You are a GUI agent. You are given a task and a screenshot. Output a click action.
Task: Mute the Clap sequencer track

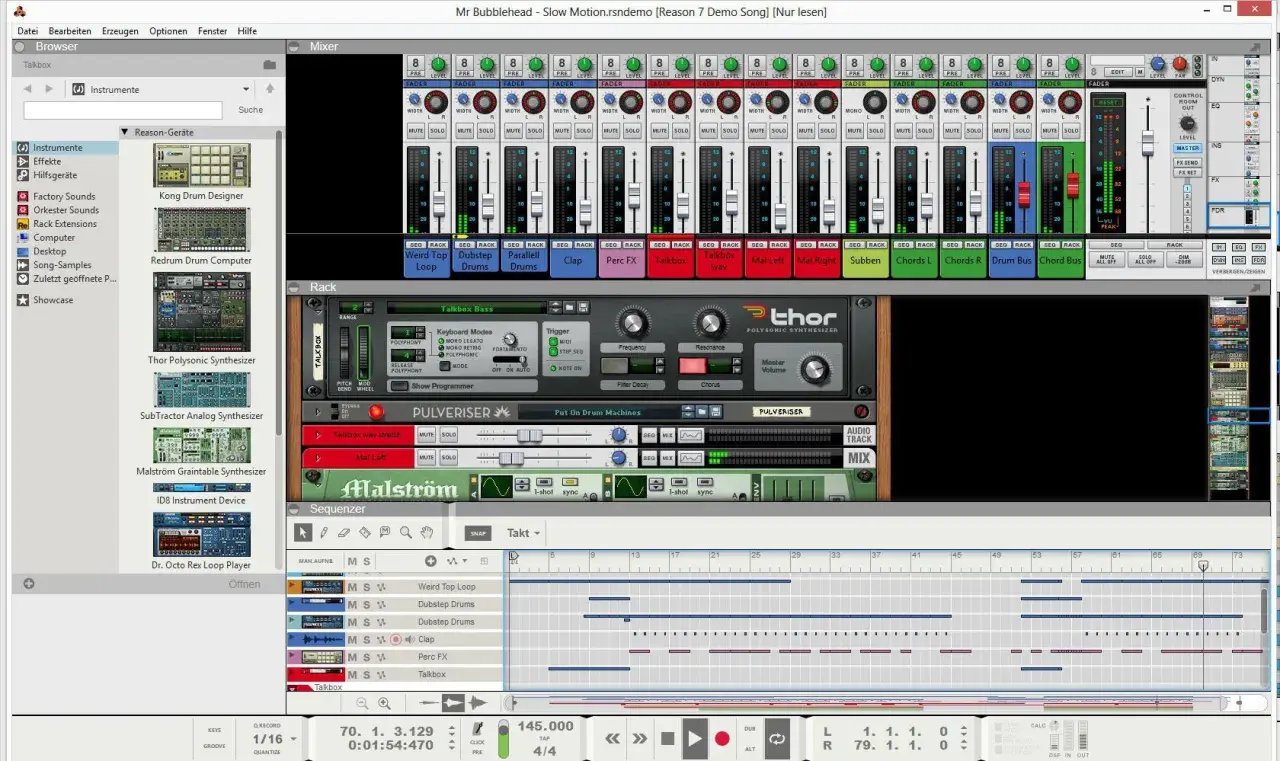352,639
